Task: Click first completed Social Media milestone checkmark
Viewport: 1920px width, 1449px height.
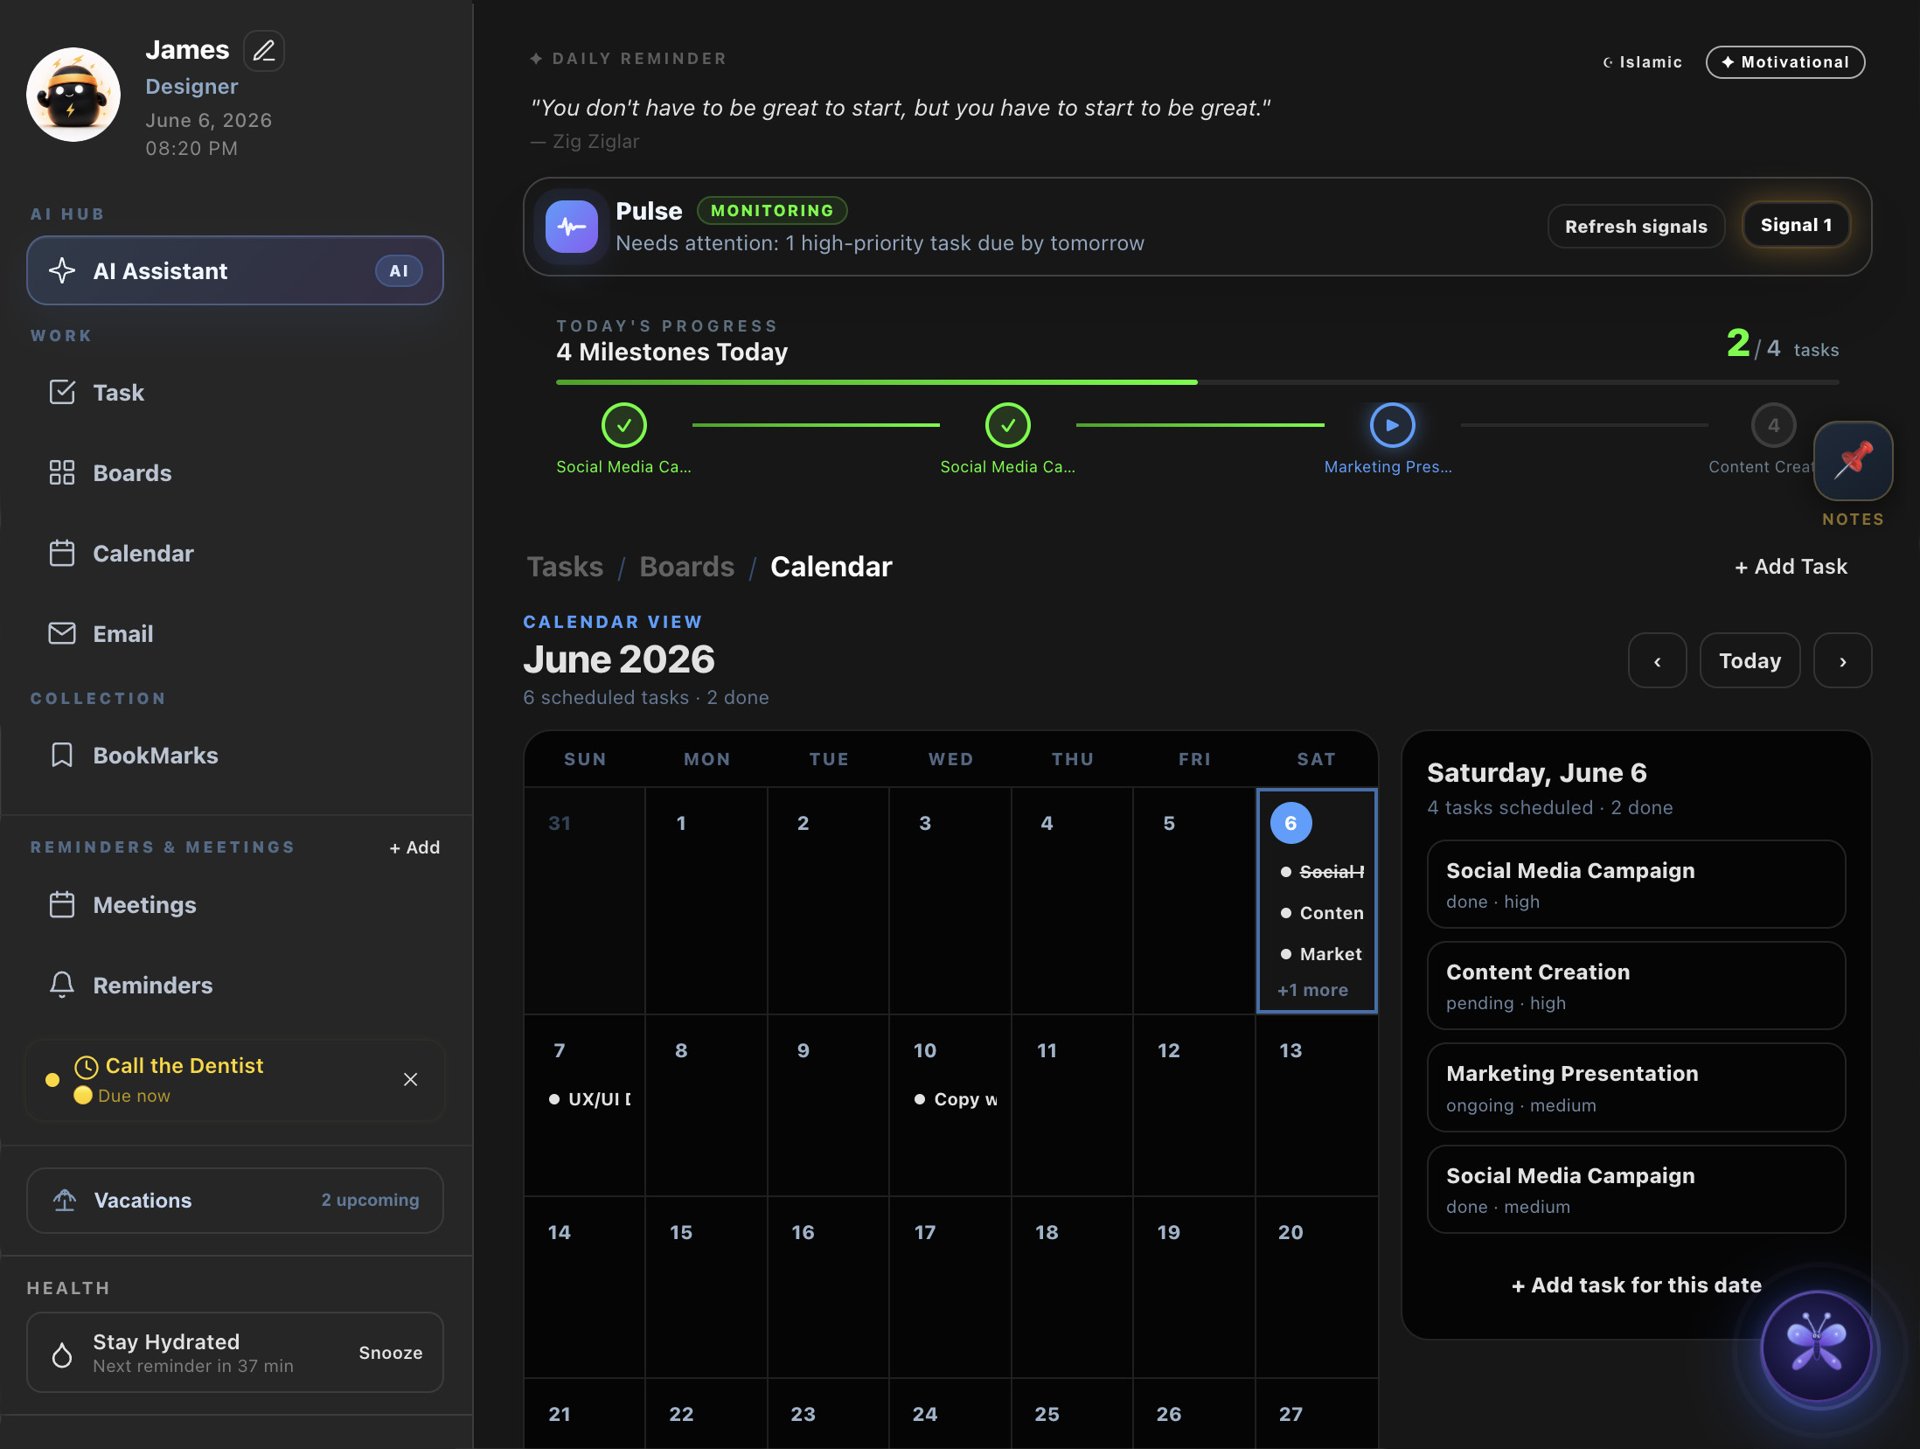Action: [624, 425]
